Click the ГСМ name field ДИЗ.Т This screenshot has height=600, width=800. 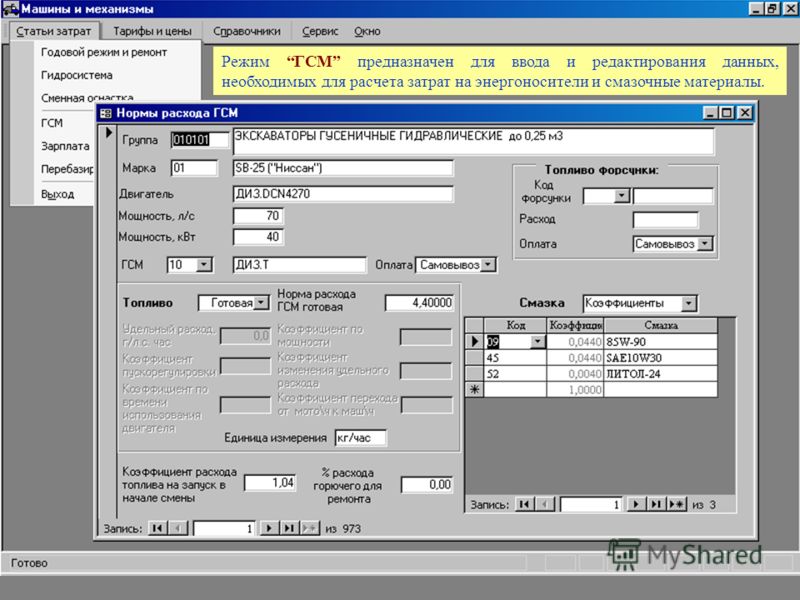(x=299, y=264)
